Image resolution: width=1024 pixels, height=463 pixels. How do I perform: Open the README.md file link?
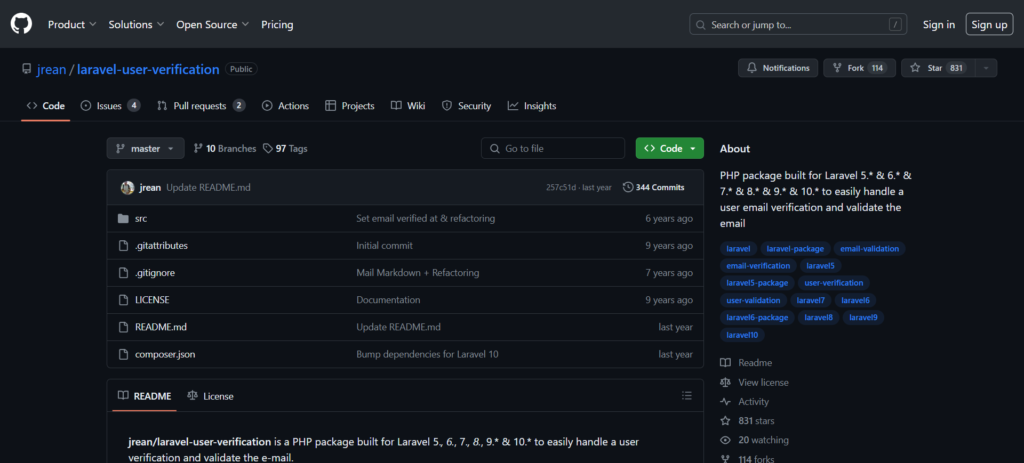(x=161, y=327)
